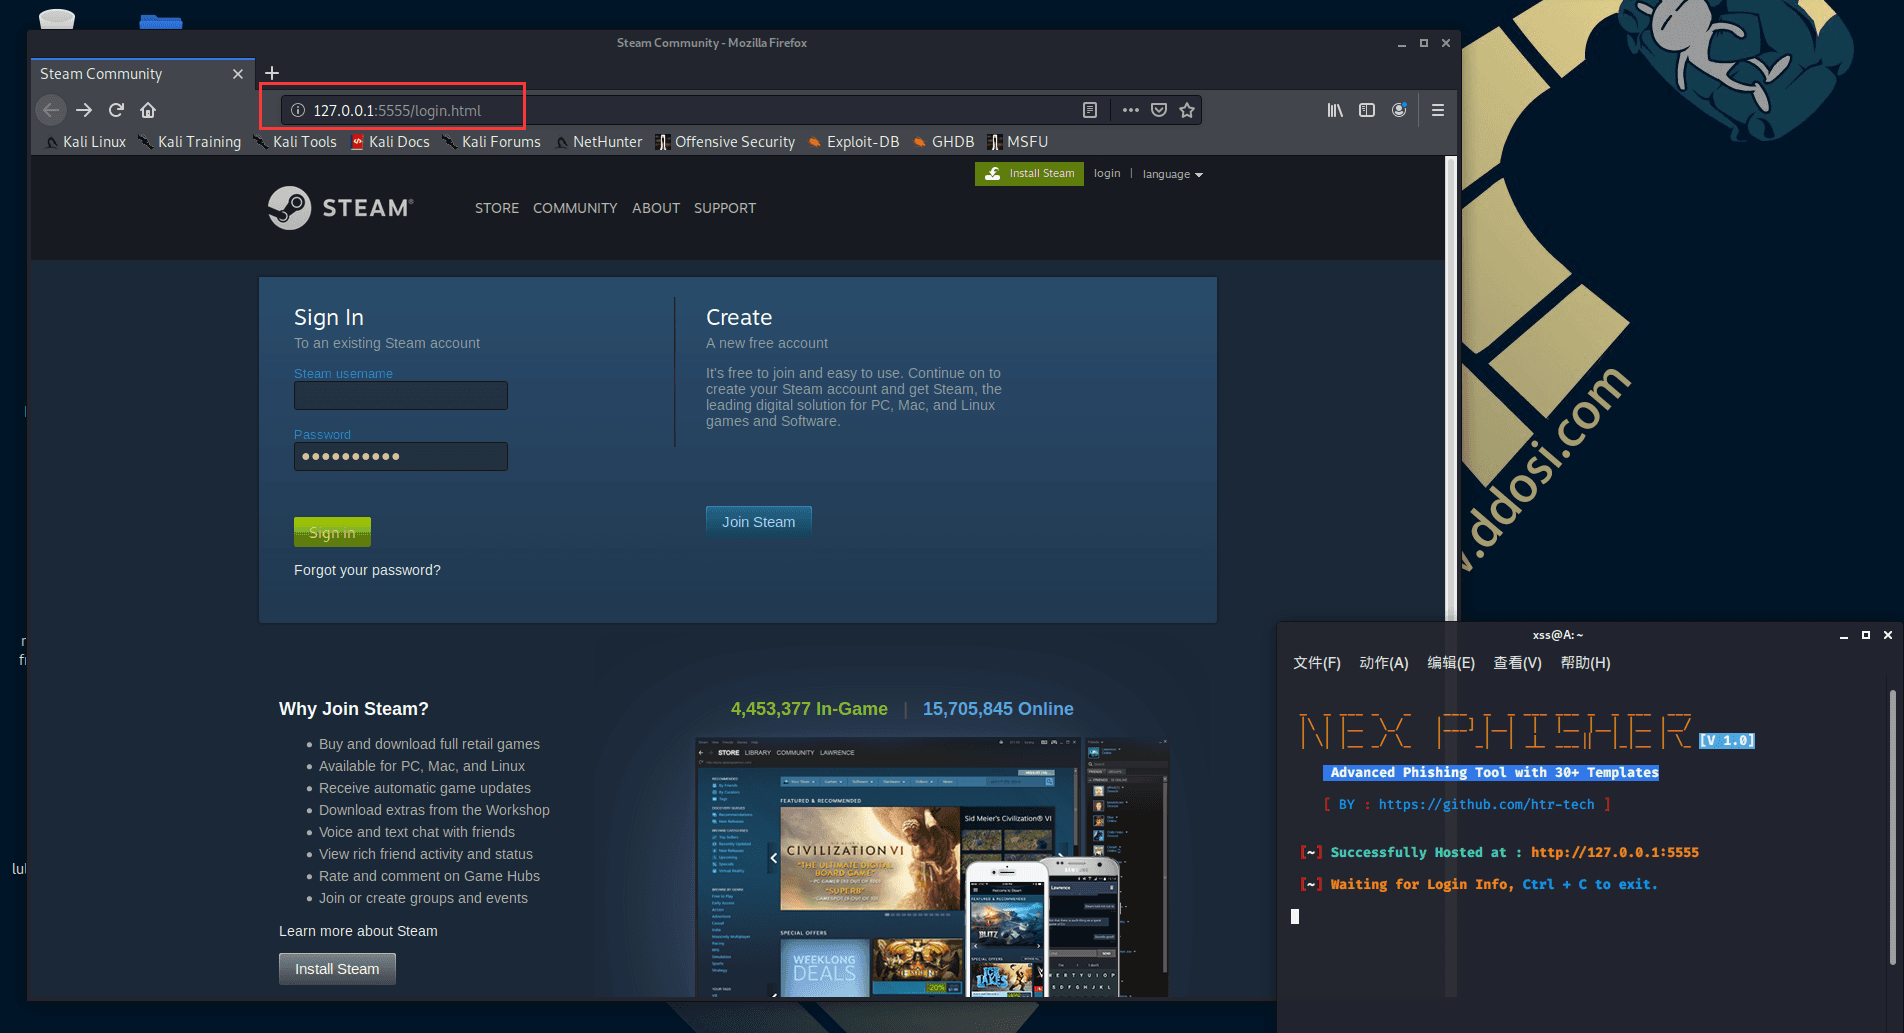This screenshot has width=1904, height=1033.
Task: Reload the current page in Firefox
Action: point(117,110)
